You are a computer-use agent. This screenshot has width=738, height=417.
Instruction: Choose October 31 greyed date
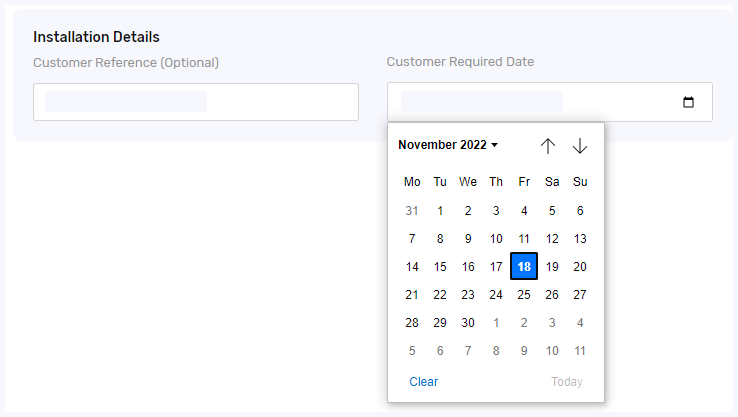click(x=412, y=211)
